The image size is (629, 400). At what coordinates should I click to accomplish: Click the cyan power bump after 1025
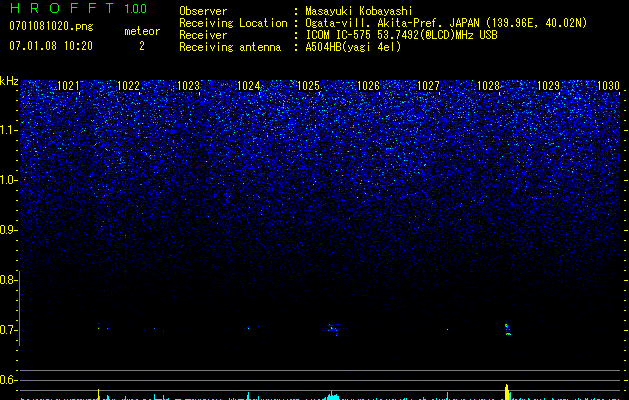pyautogui.click(x=332, y=396)
